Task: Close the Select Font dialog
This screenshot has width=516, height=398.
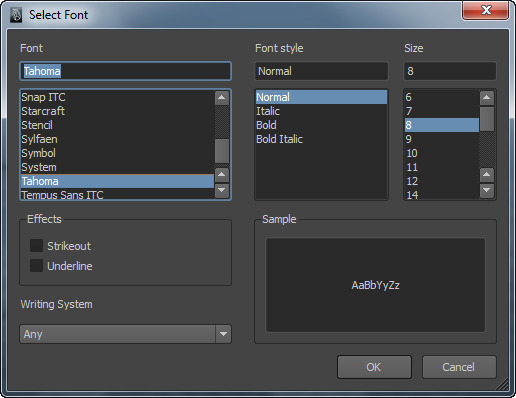Action: point(485,10)
